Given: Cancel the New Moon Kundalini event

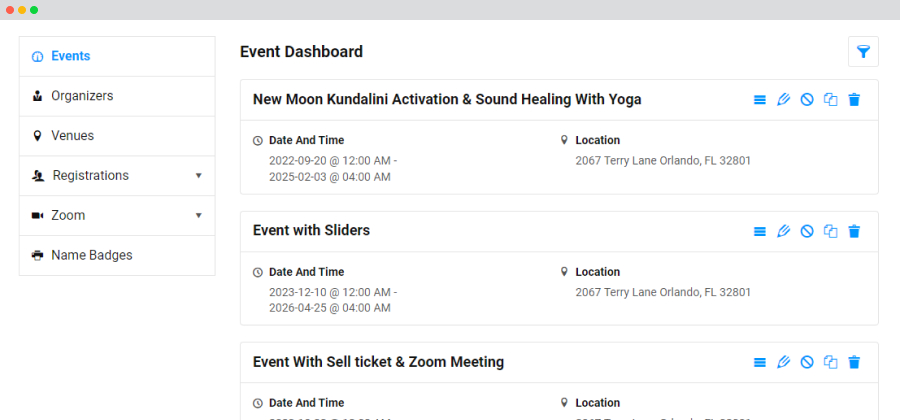Looking at the screenshot, I should tap(807, 100).
